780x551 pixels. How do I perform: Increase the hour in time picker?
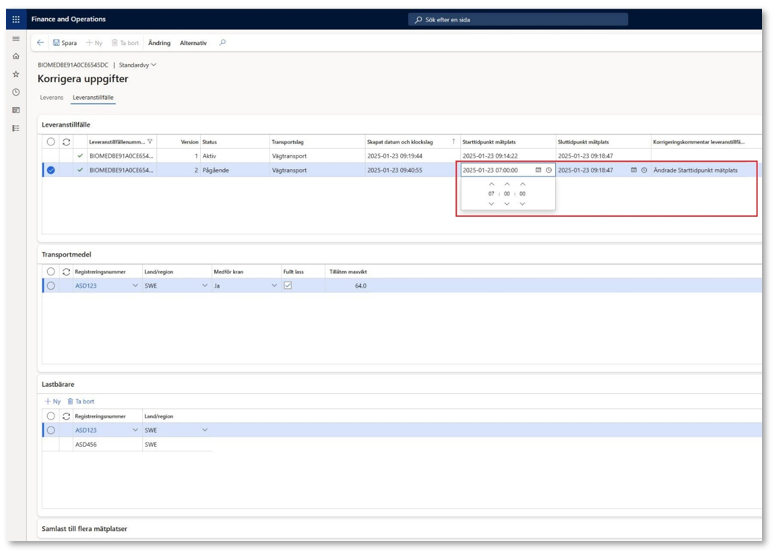(491, 184)
